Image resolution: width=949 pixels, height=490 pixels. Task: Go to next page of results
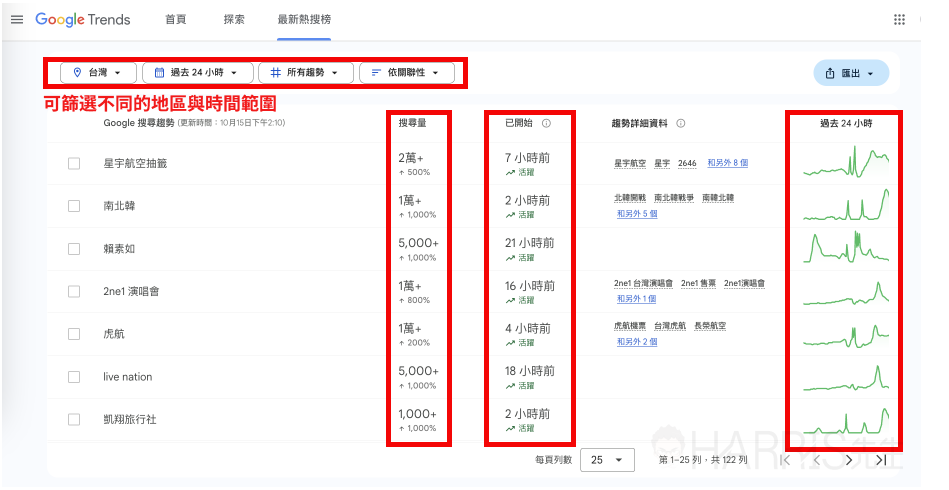(x=849, y=460)
